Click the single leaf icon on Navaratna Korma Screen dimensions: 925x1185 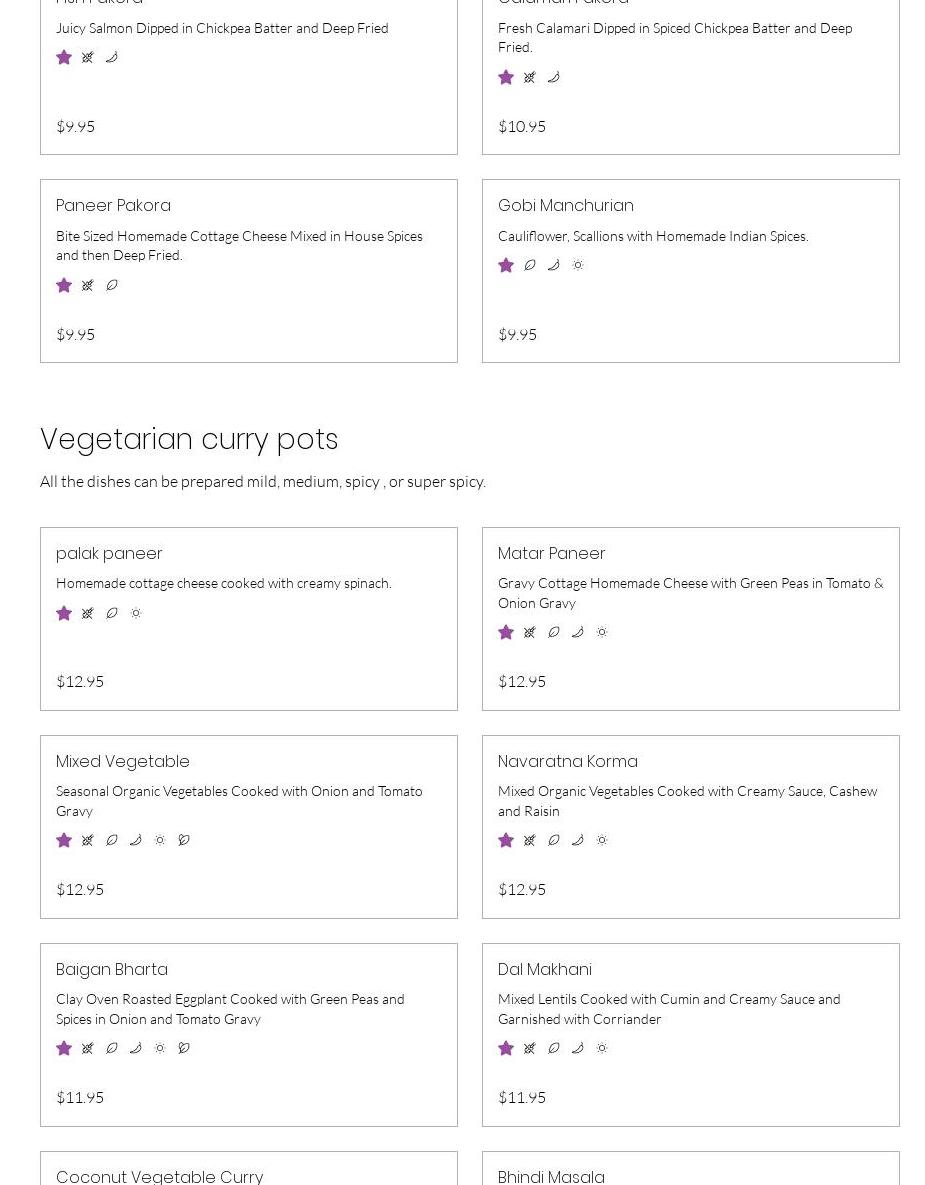coord(554,840)
